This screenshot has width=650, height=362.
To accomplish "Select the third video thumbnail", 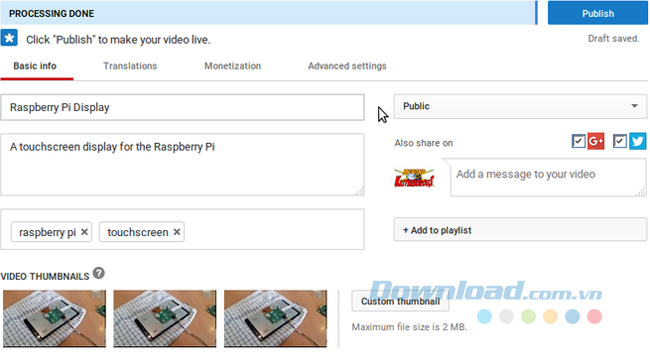I will pyautogui.click(x=276, y=318).
